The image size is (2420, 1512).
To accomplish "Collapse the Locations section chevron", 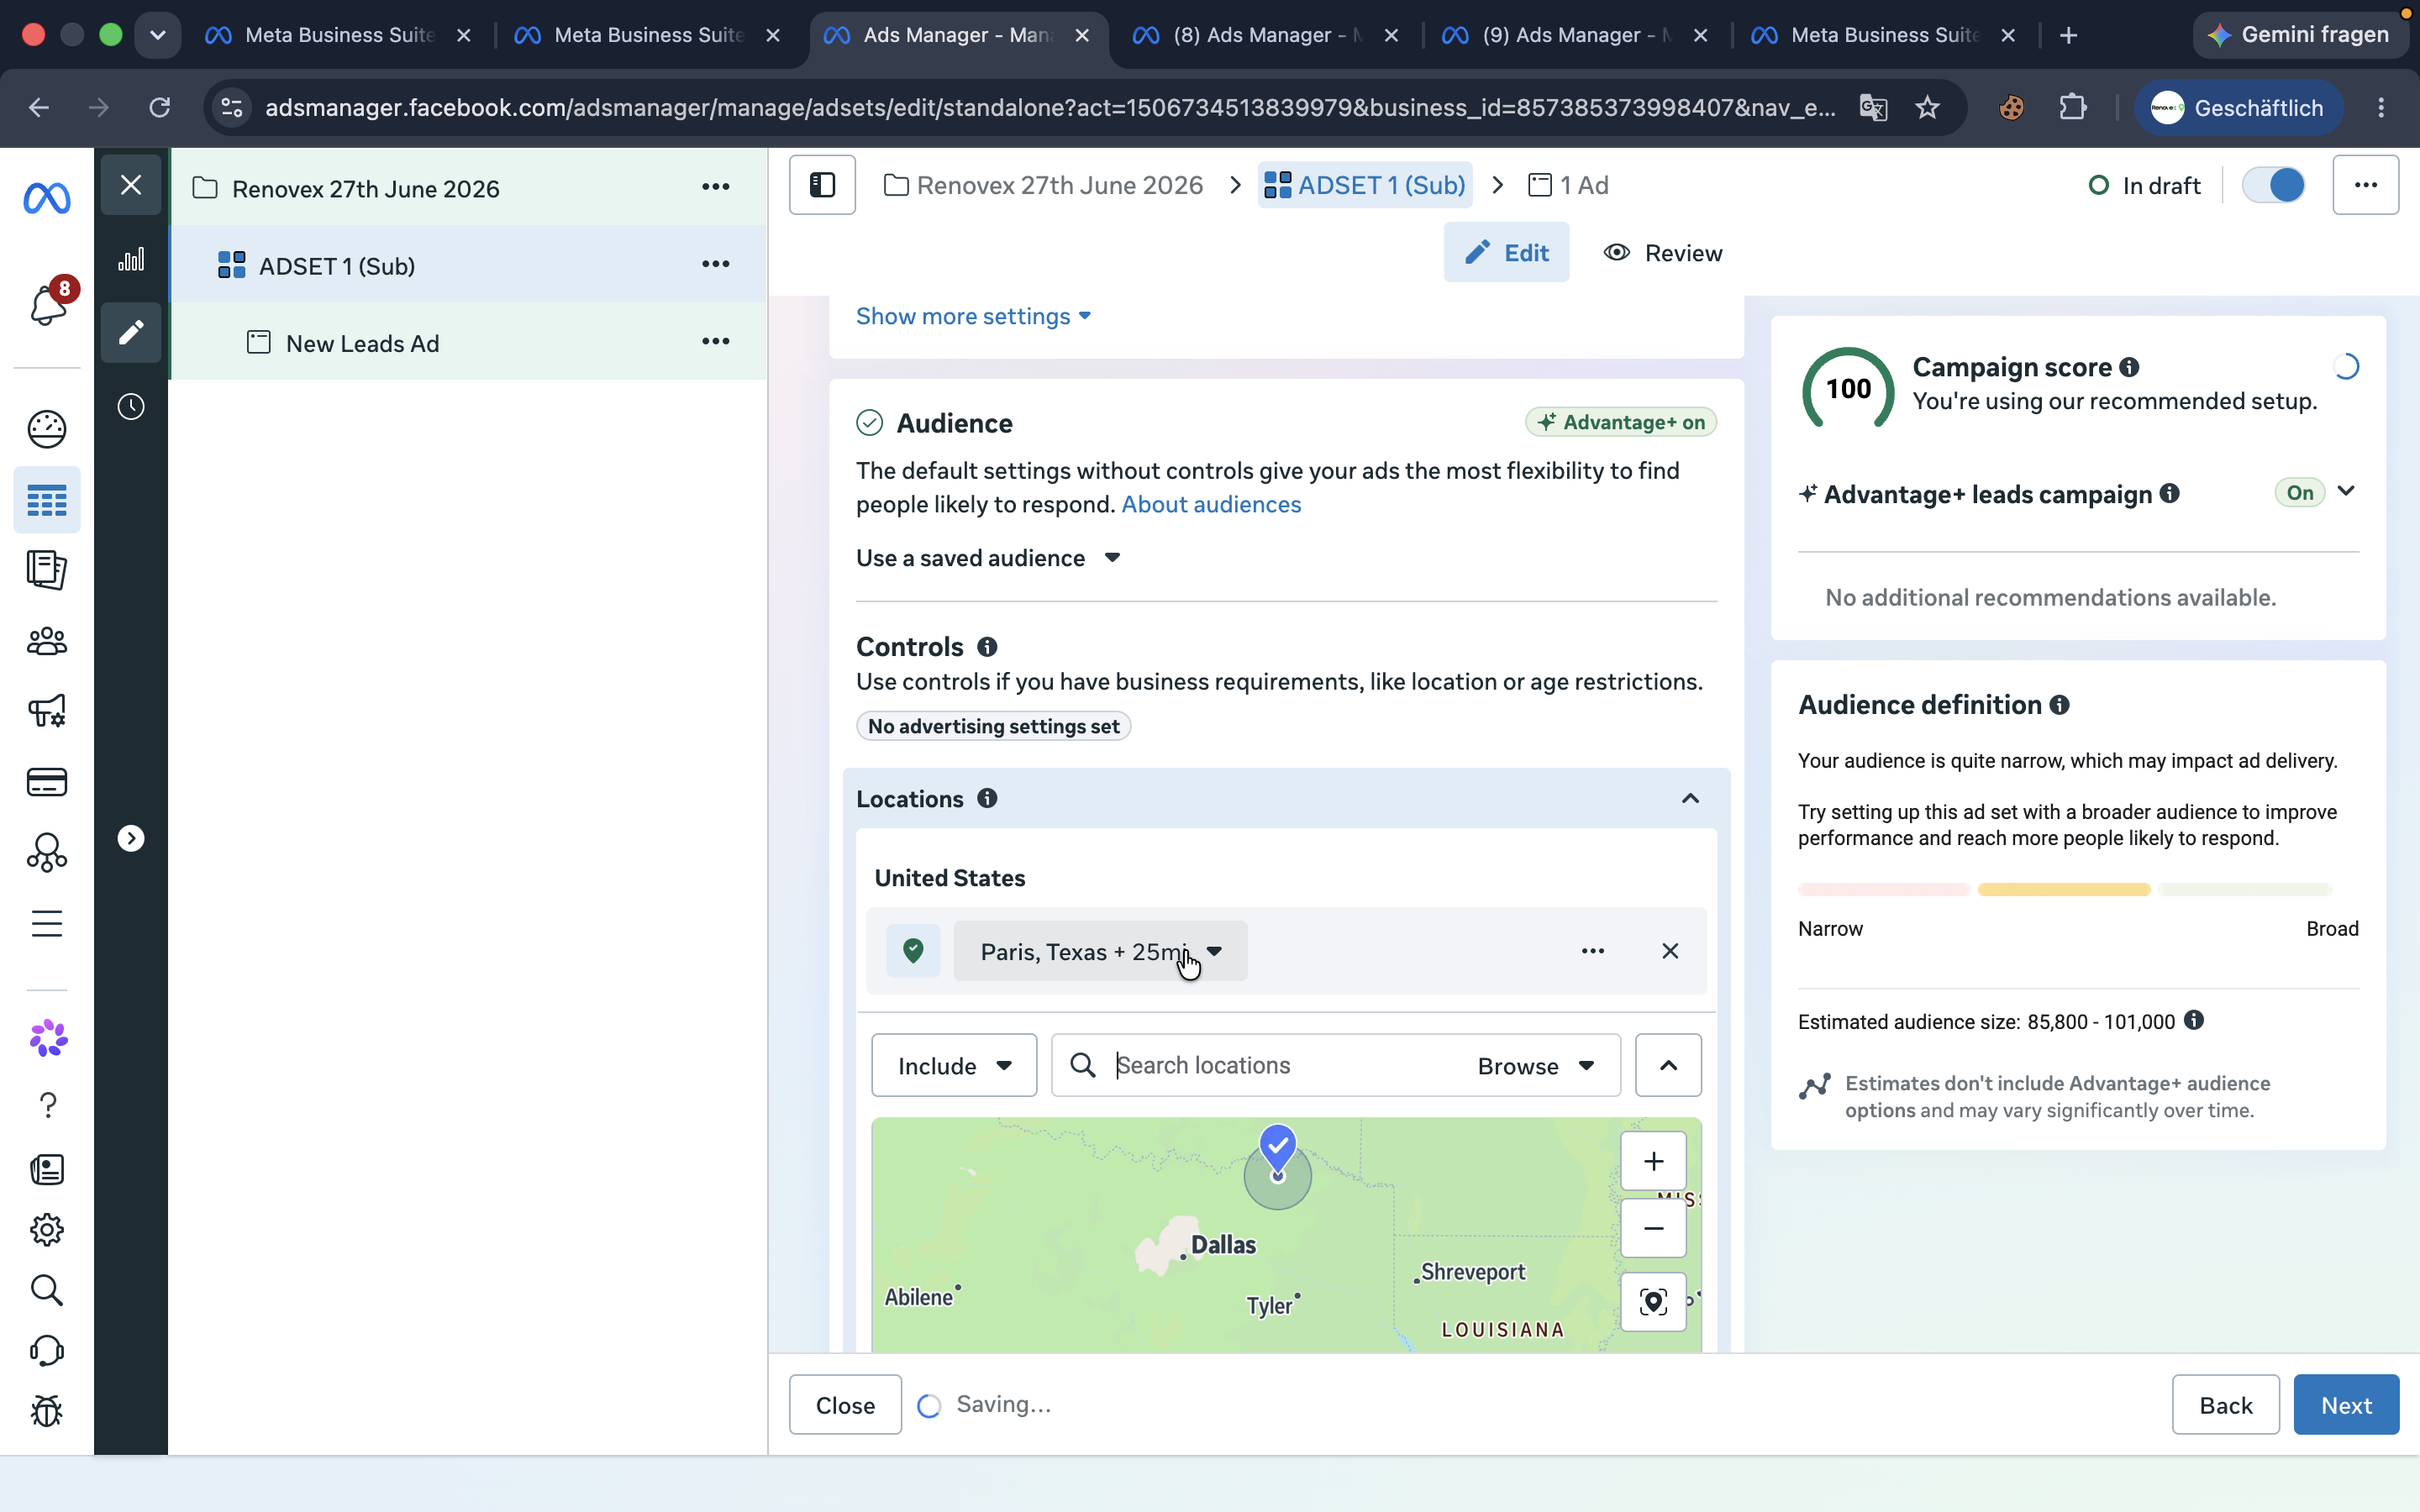I will [1690, 798].
